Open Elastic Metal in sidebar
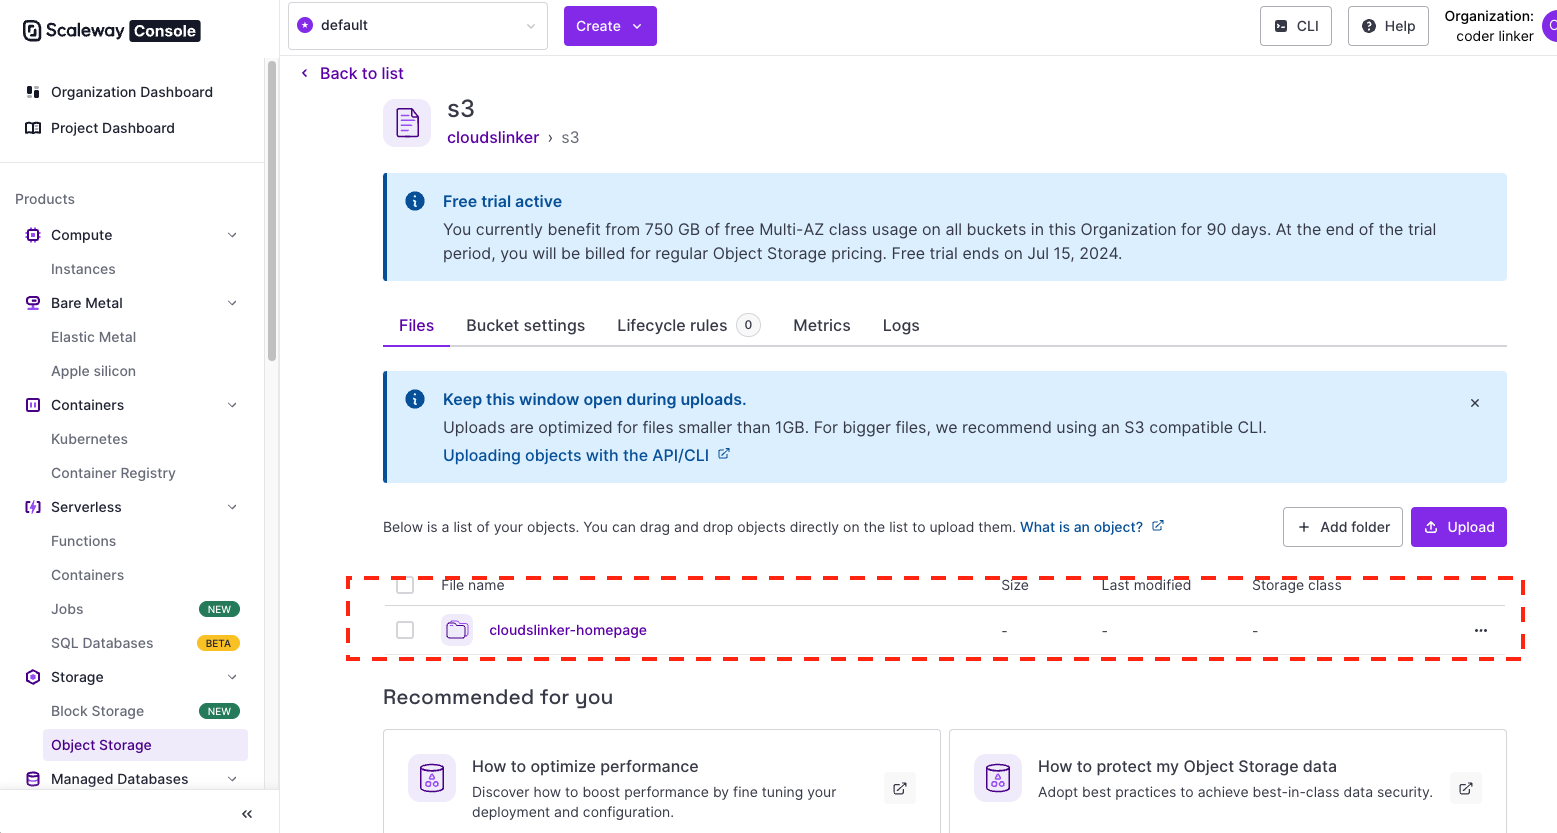 click(93, 337)
